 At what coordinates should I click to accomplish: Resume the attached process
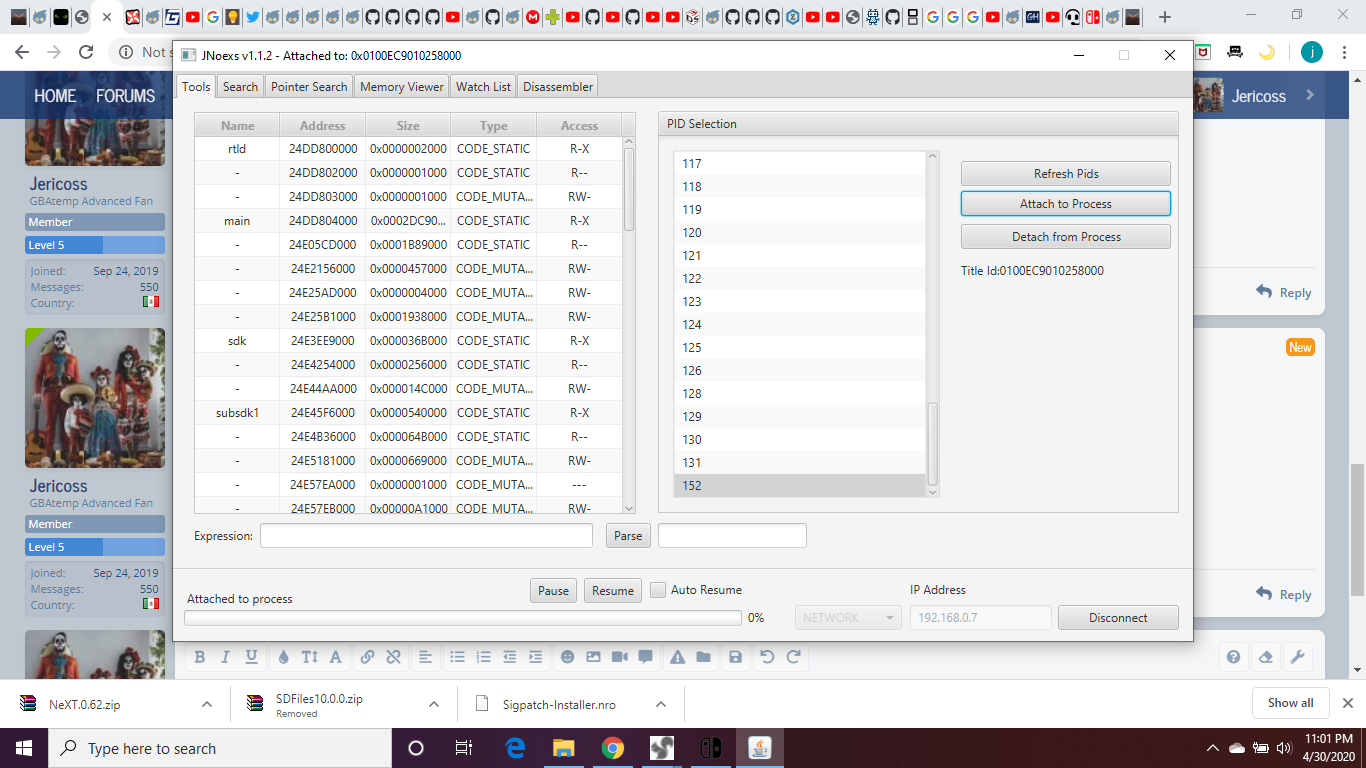[x=613, y=591]
